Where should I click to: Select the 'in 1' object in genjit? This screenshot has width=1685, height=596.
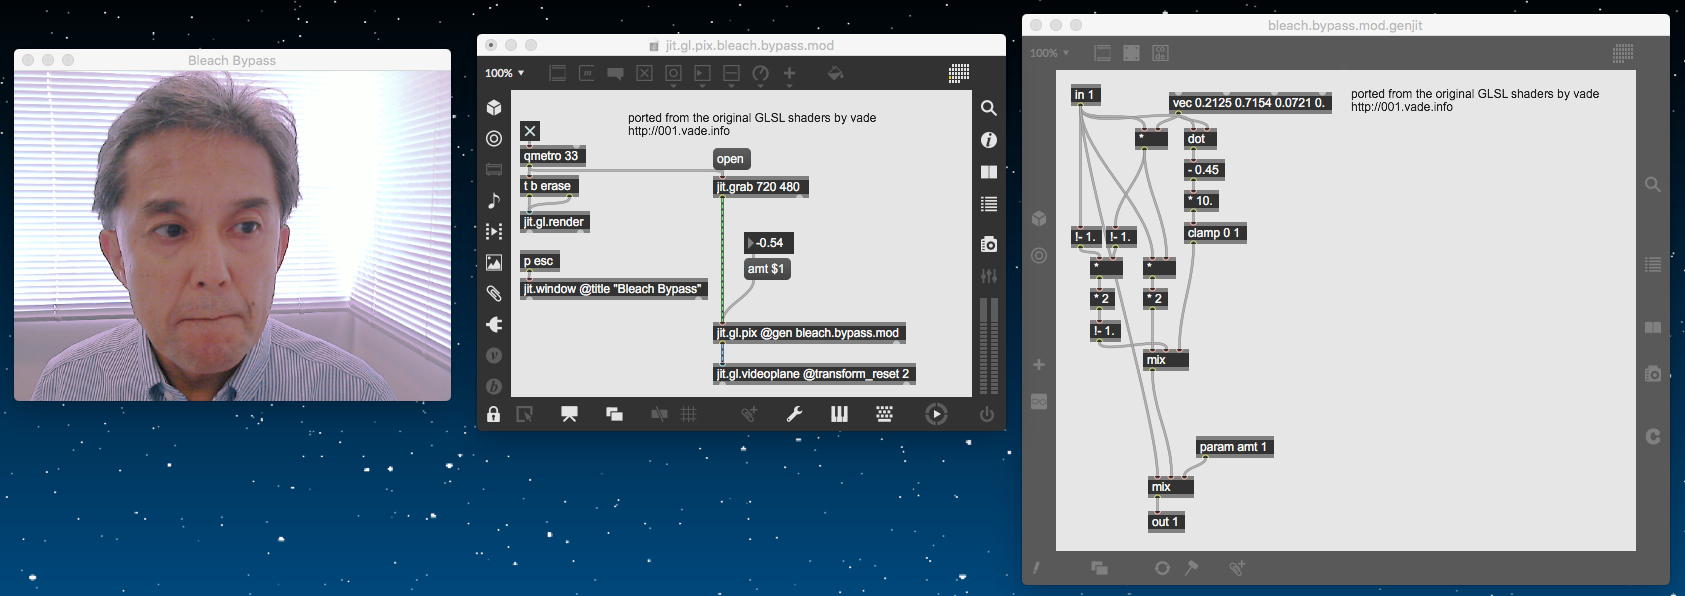point(1085,95)
